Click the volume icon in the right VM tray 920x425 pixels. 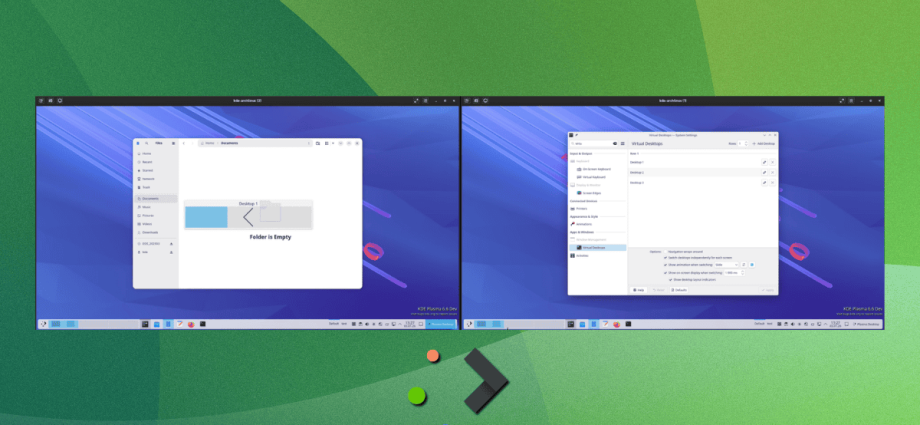793,324
